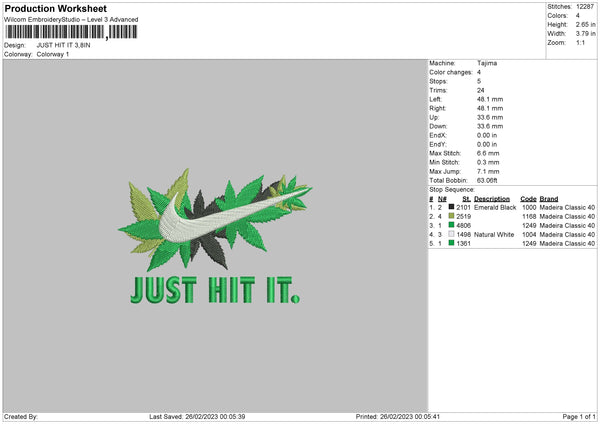Click the 'N#' column header
The image size is (600, 424).
pos(442,199)
